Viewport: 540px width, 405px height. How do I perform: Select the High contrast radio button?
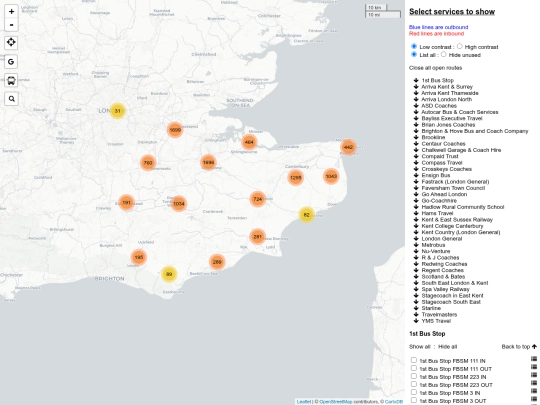pos(459,46)
